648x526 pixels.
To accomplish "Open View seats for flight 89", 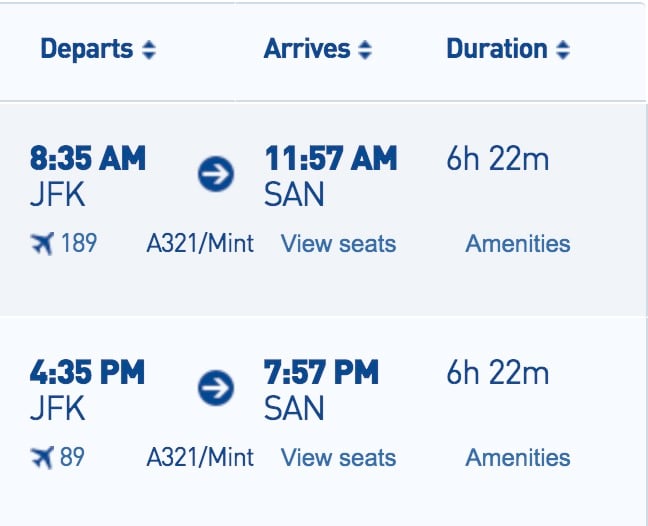I will 338,457.
